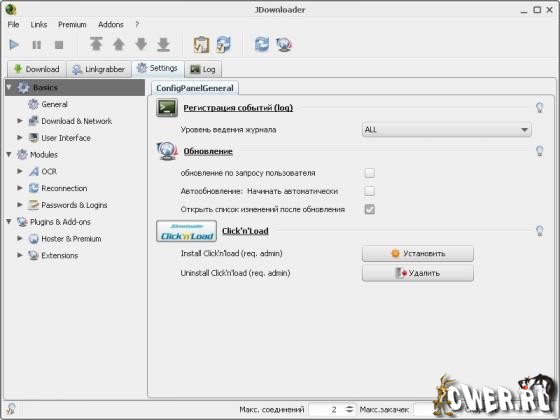Select OCR module tree item
This screenshot has height=420, width=560.
(x=49, y=171)
